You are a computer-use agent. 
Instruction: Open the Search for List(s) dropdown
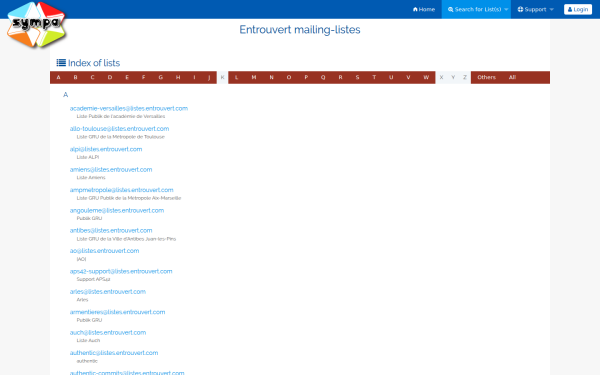coord(476,9)
